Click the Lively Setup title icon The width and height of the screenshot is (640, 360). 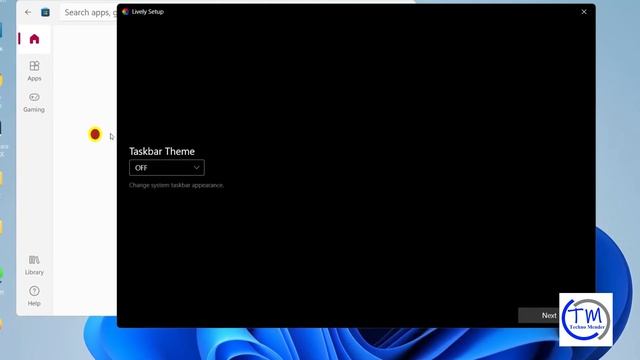point(125,12)
